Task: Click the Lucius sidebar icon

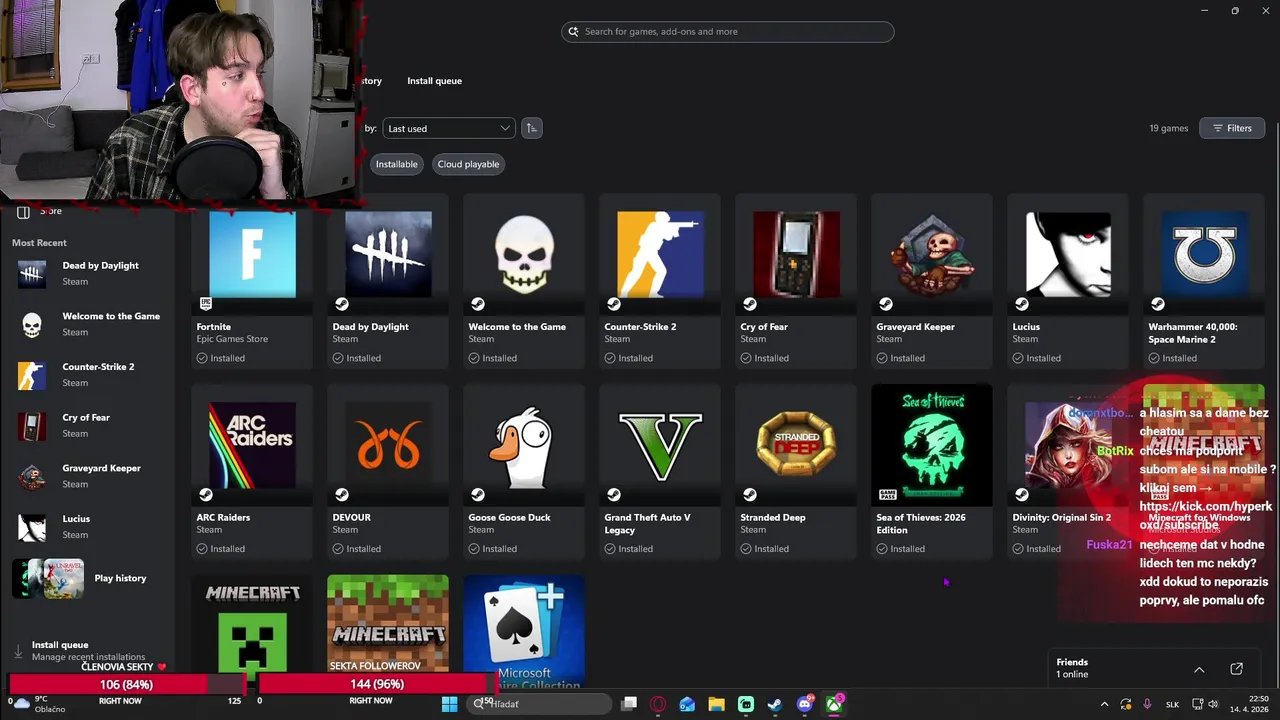Action: [32, 527]
